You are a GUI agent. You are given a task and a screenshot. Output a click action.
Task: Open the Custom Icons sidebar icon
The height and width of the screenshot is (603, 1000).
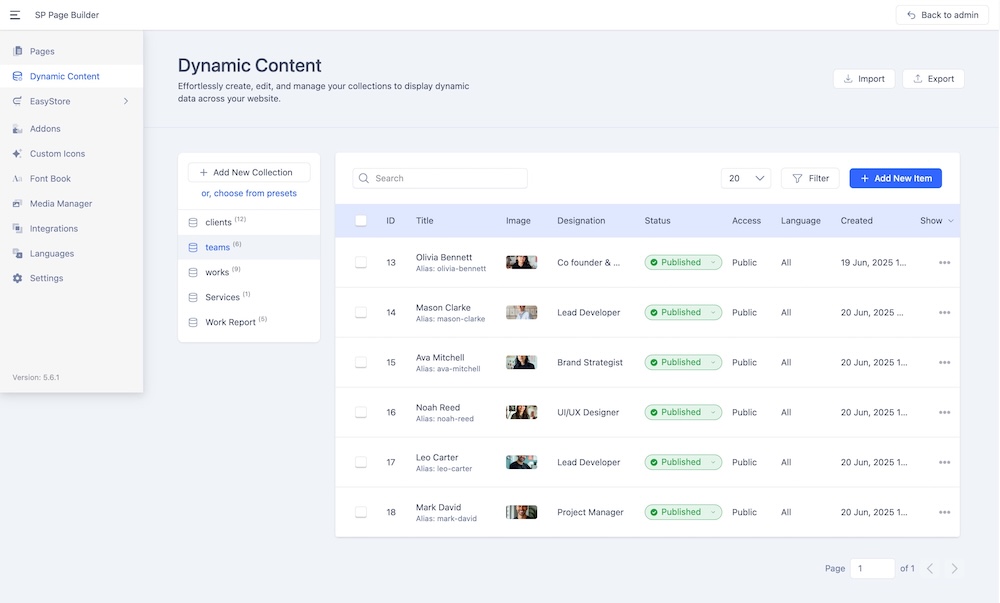(17, 154)
